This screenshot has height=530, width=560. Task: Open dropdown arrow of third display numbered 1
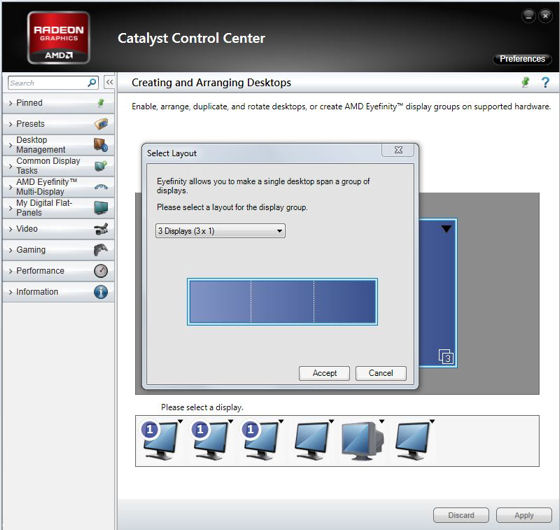click(281, 421)
